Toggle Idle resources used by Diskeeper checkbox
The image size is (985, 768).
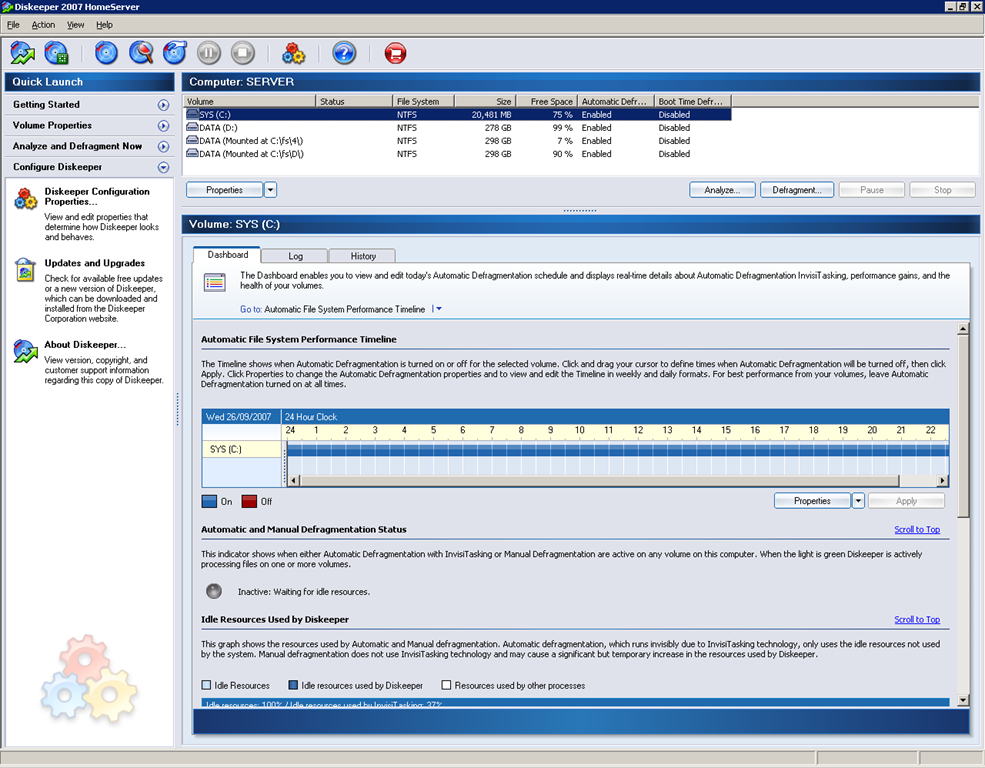(293, 685)
